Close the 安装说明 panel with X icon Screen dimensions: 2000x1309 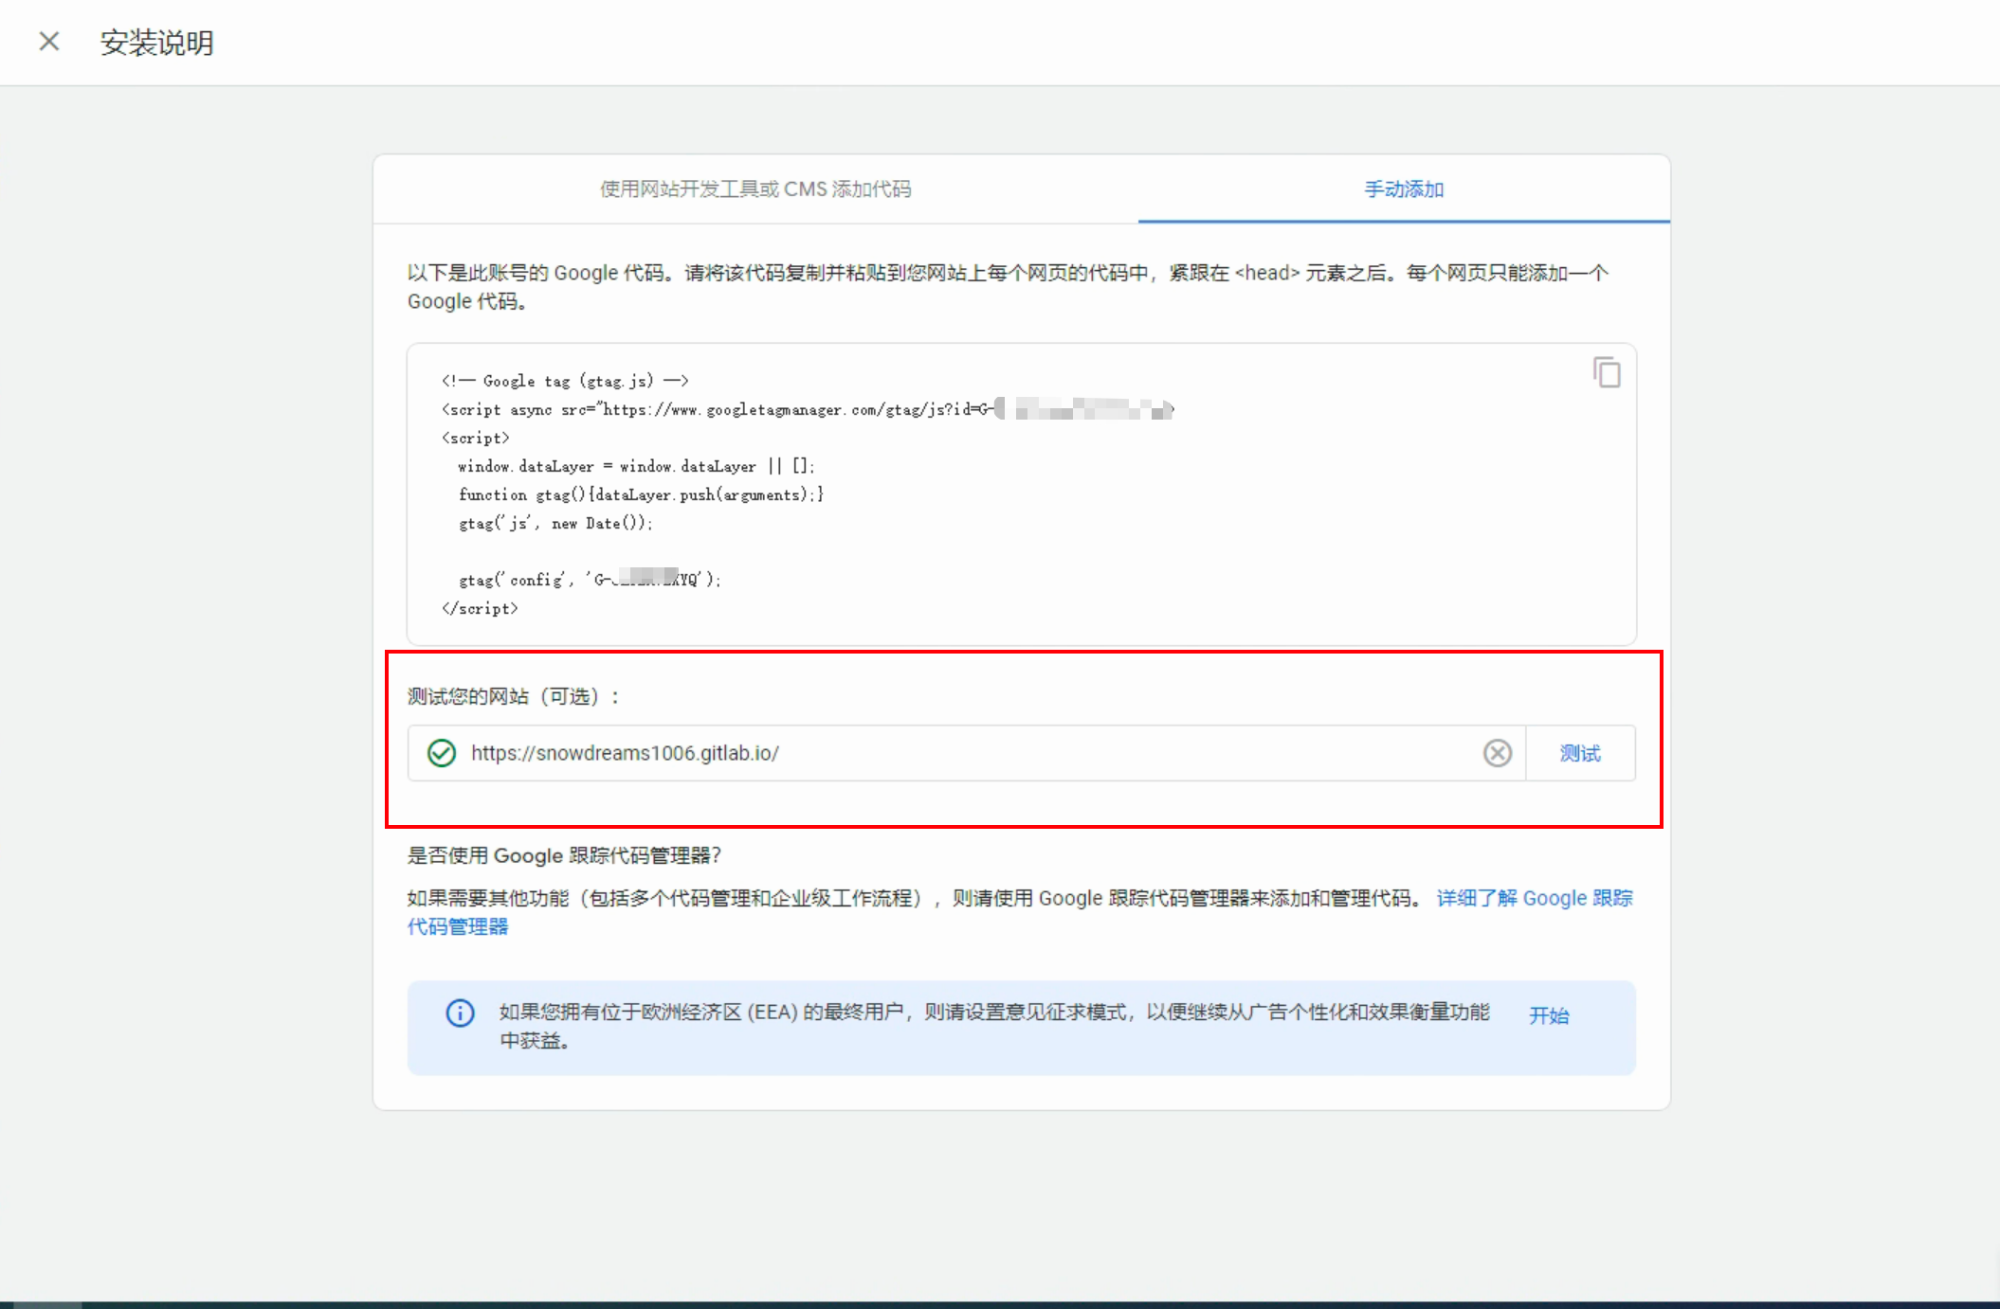coord(49,42)
